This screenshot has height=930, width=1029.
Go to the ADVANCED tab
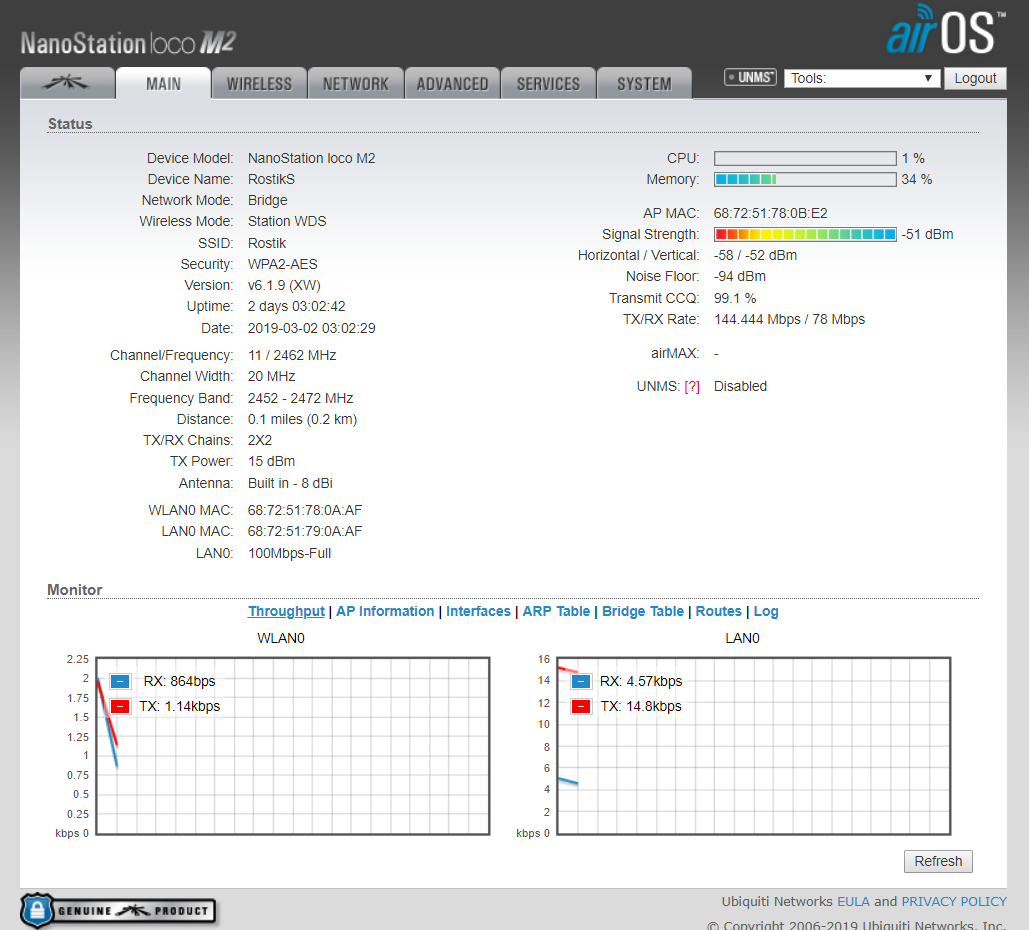pyautogui.click(x=452, y=83)
